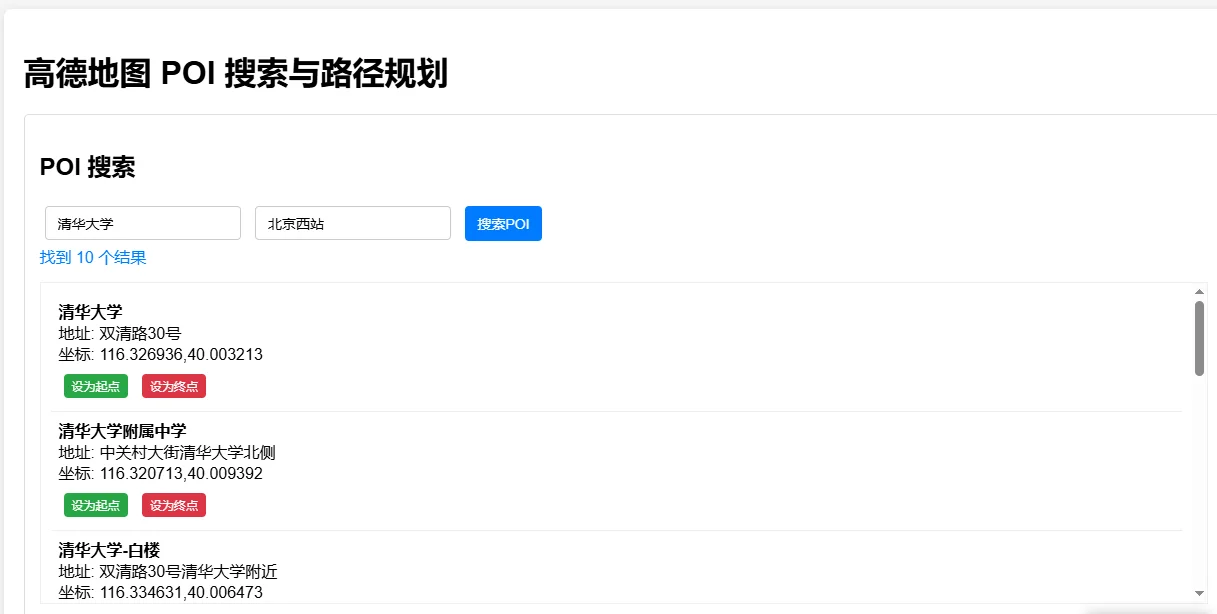Click the 找到 10 个结果 status text

93,258
